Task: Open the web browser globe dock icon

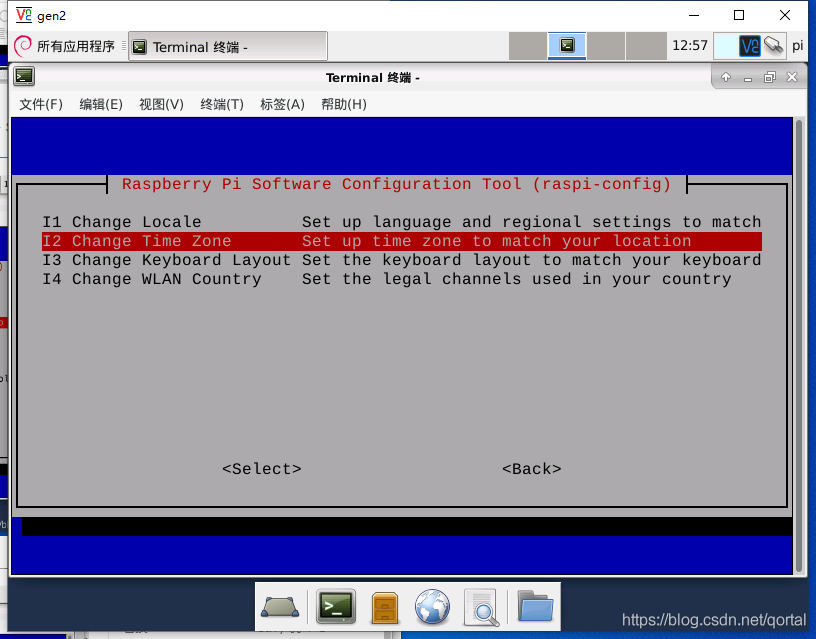Action: [432, 606]
